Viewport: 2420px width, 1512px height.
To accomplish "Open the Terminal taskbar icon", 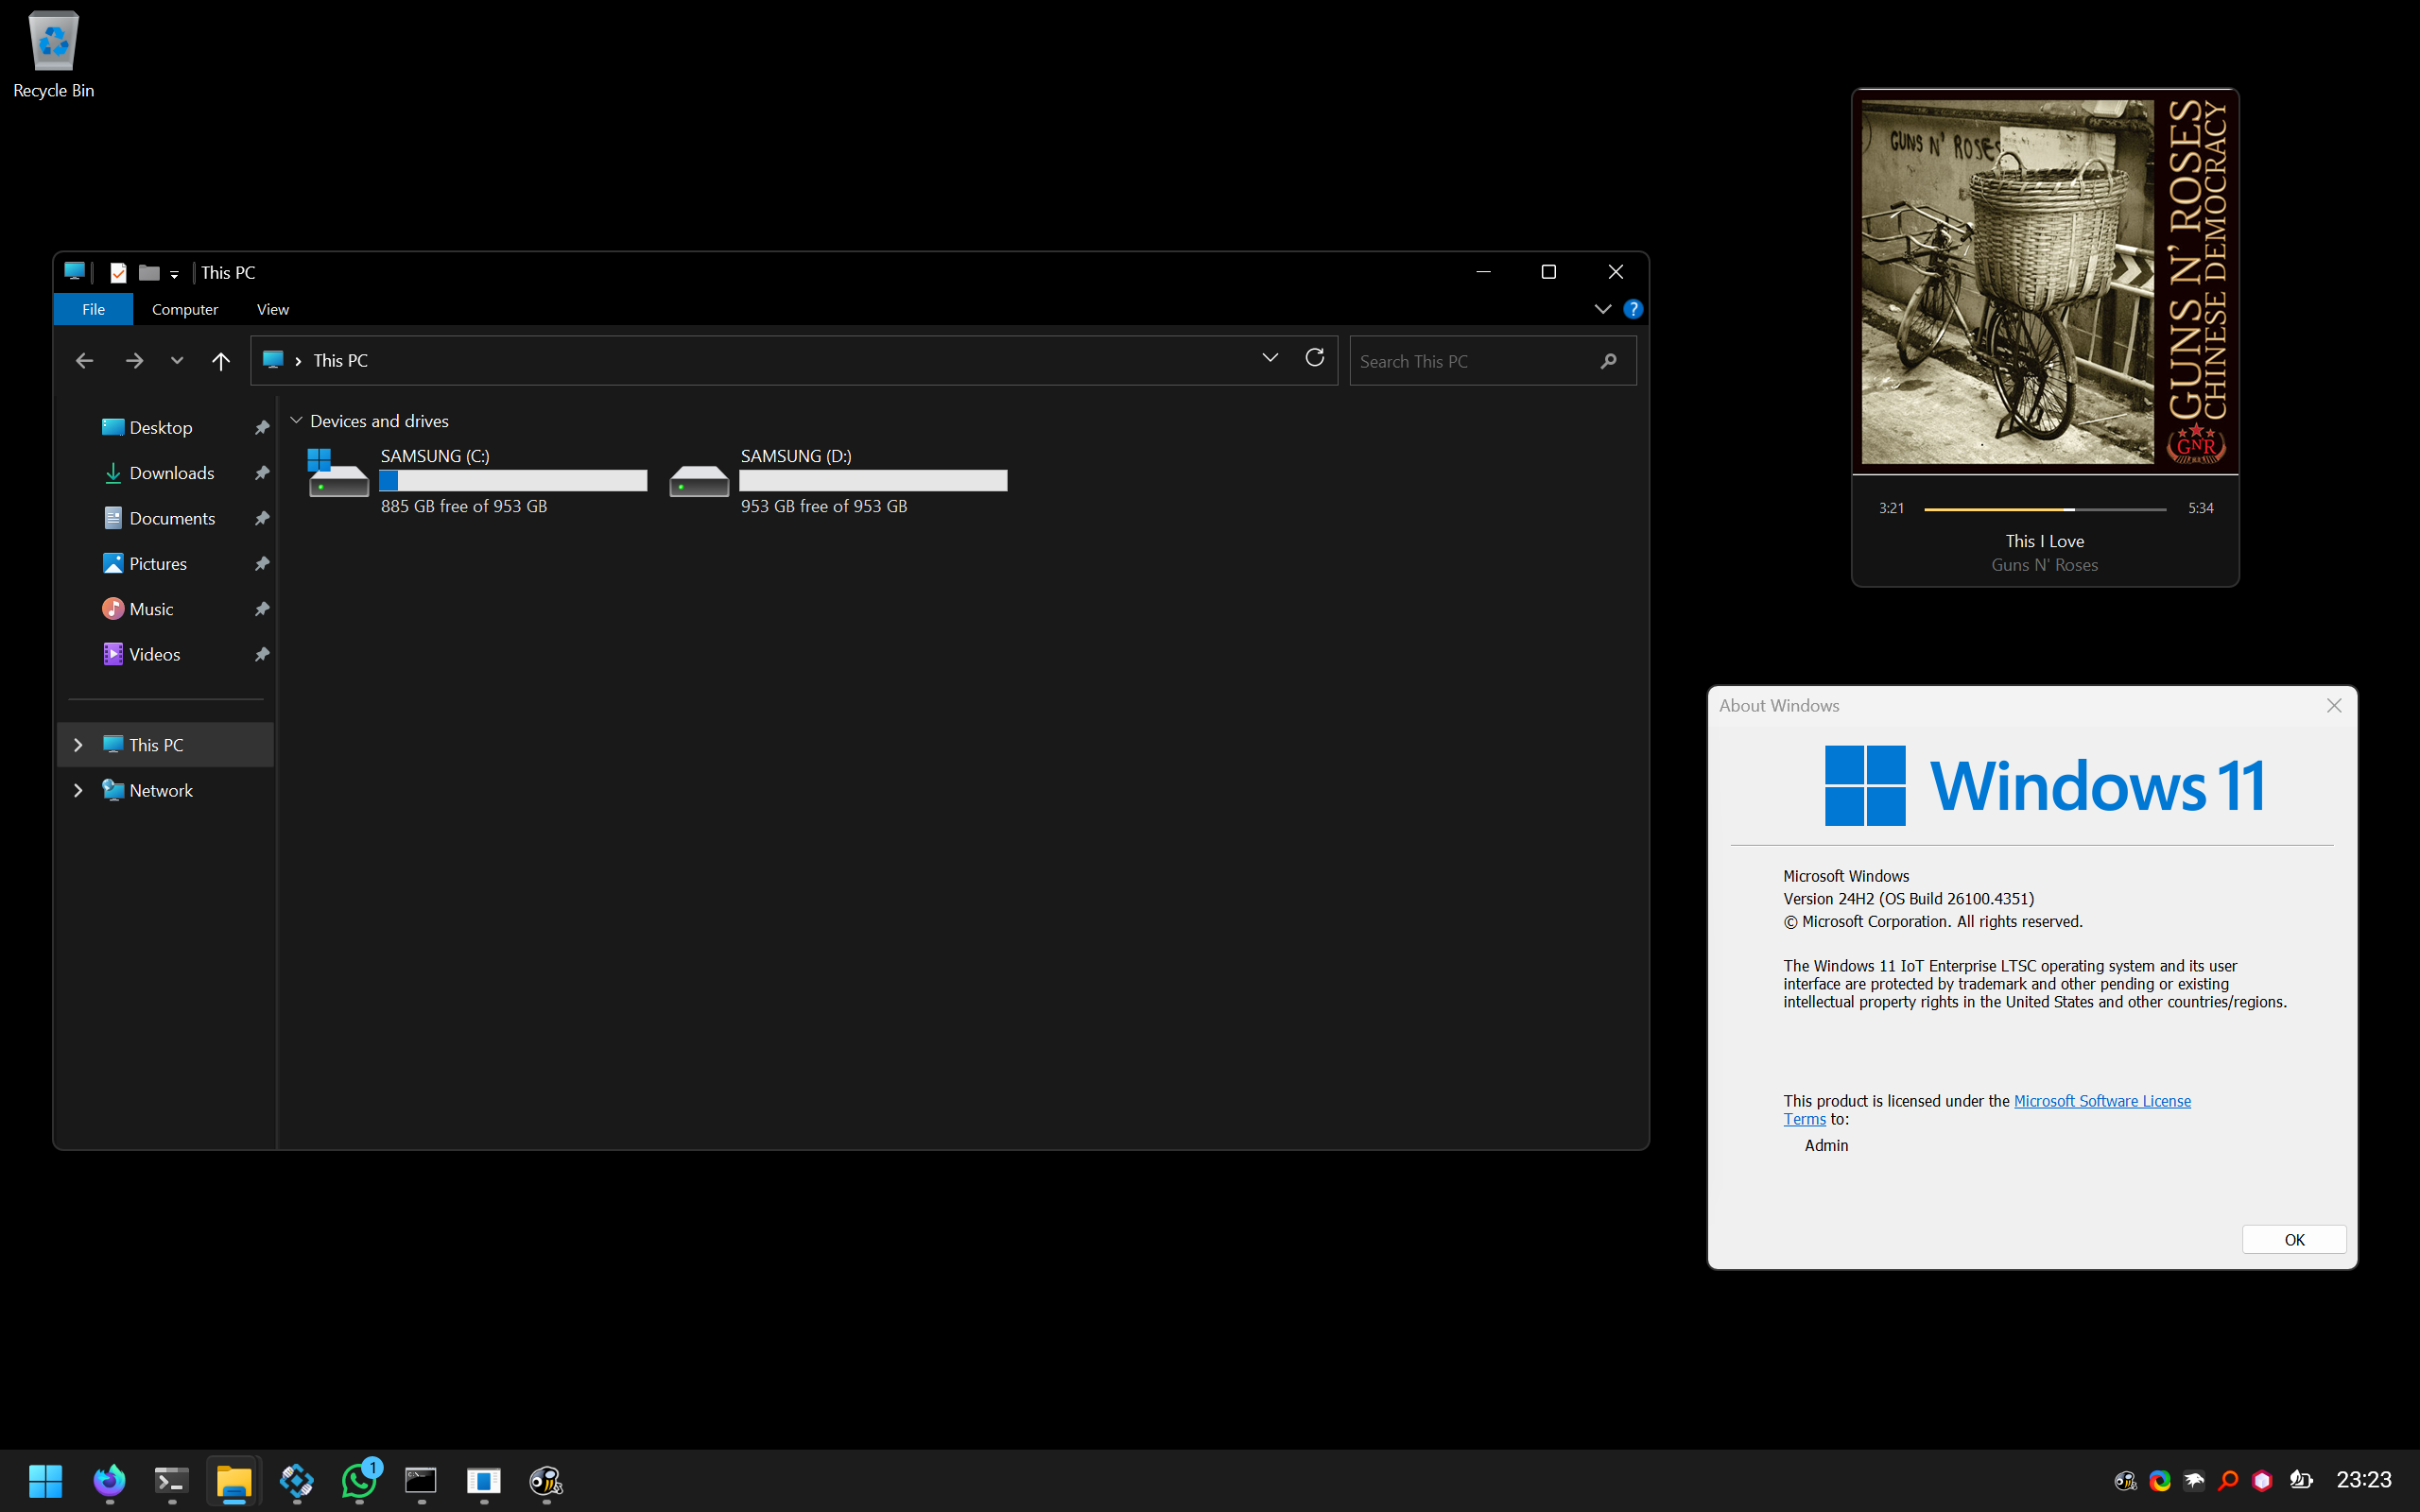I will pyautogui.click(x=172, y=1480).
